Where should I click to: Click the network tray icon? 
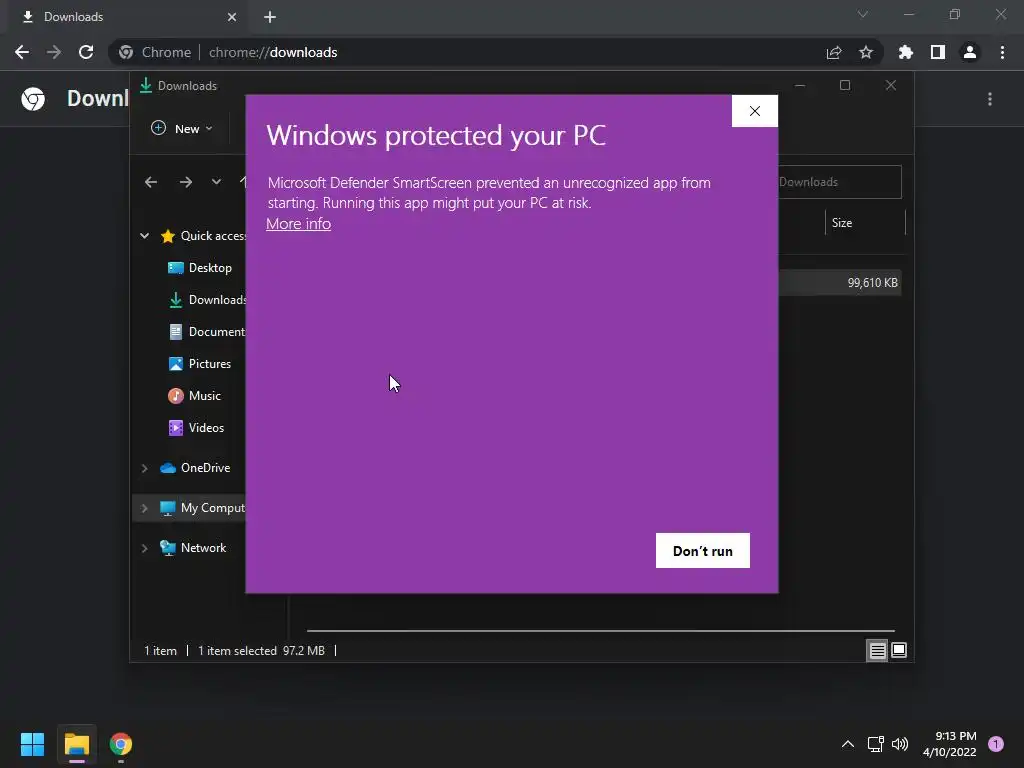[x=875, y=744]
